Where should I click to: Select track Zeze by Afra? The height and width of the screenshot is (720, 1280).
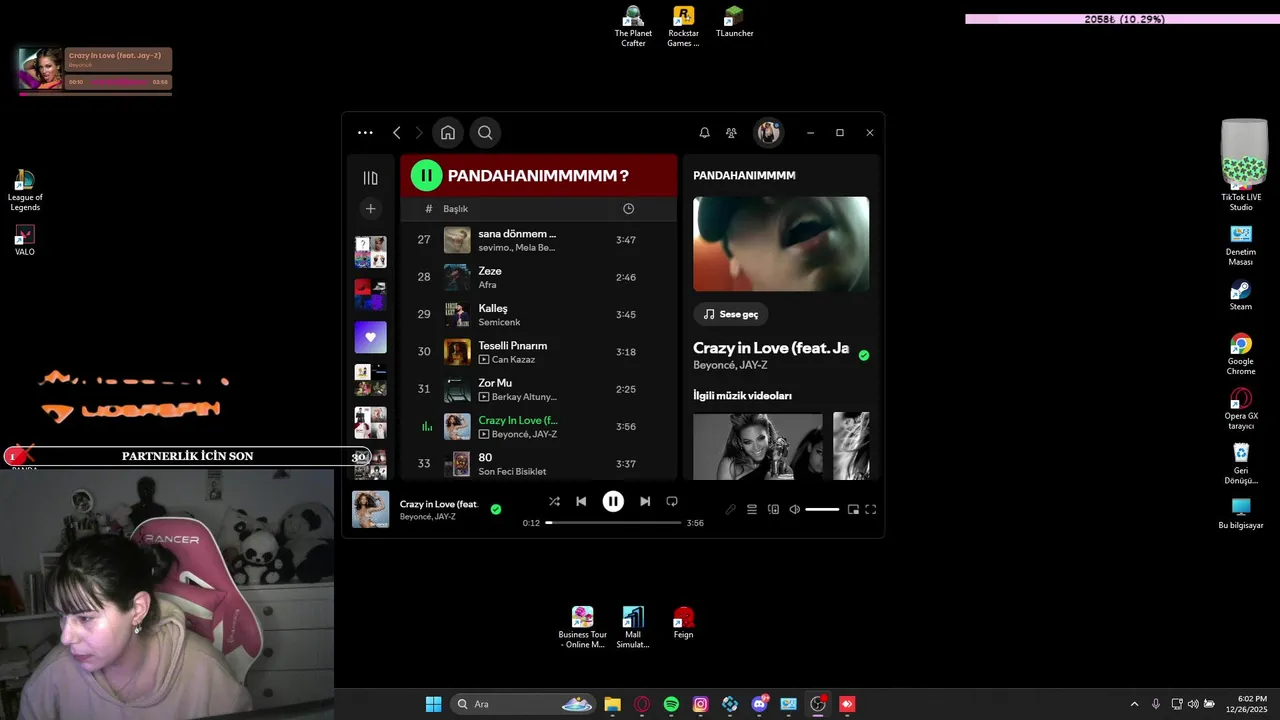point(539,277)
